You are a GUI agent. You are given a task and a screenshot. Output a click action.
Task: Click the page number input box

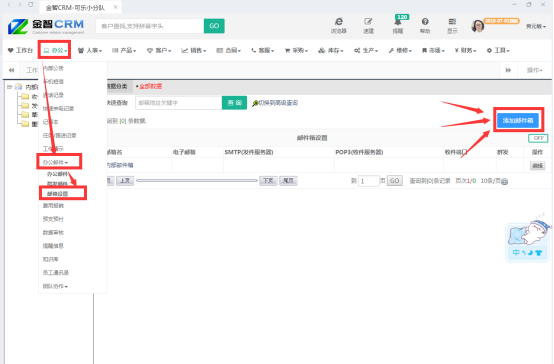[369, 181]
